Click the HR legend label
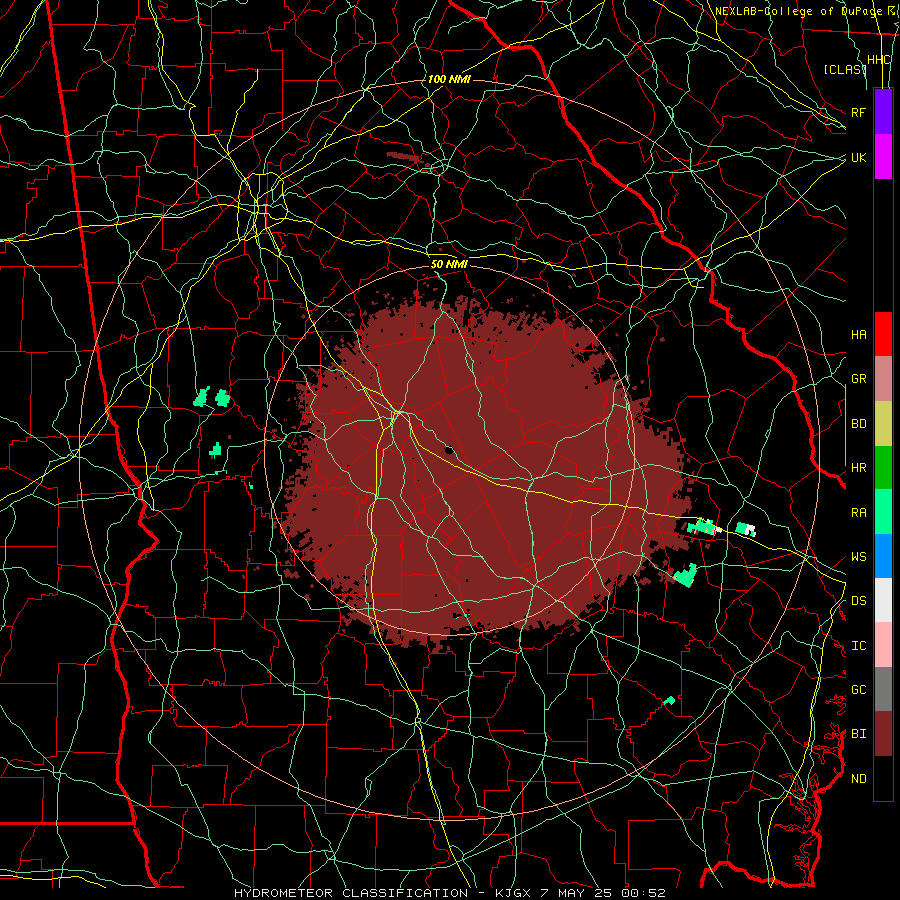Viewport: 900px width, 900px height. point(858,468)
